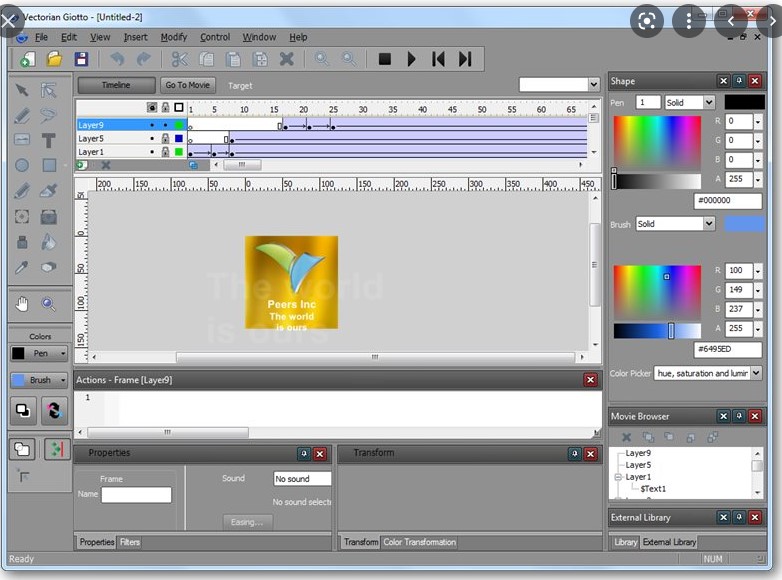Undo the last action in the toolbar
782x580 pixels.
[117, 59]
